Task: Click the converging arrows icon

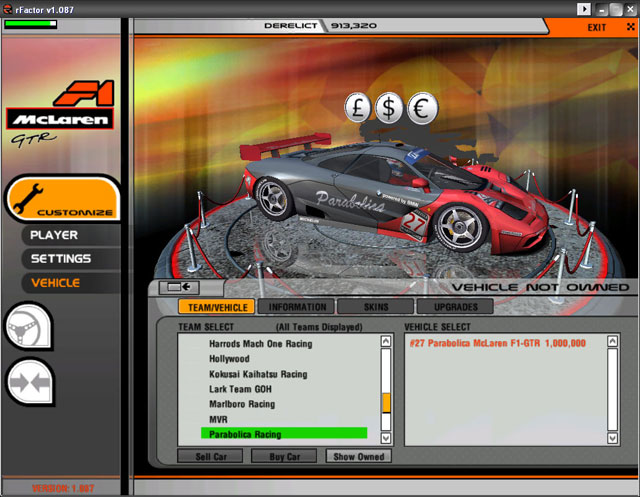Action: coord(31,382)
